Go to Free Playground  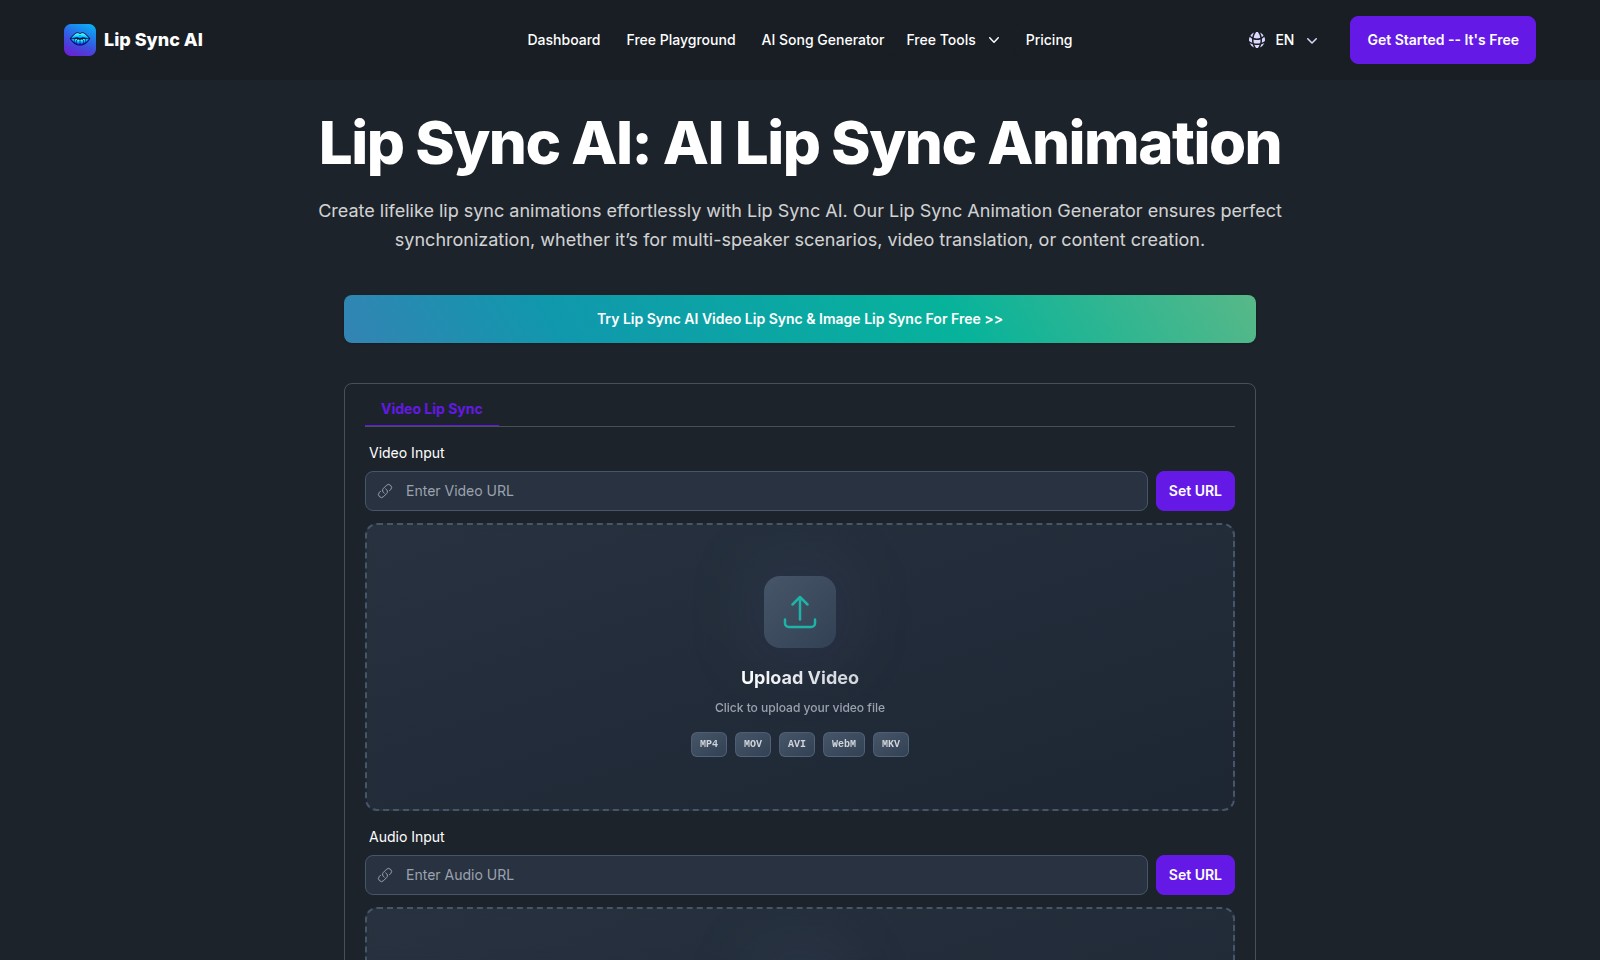click(x=681, y=40)
